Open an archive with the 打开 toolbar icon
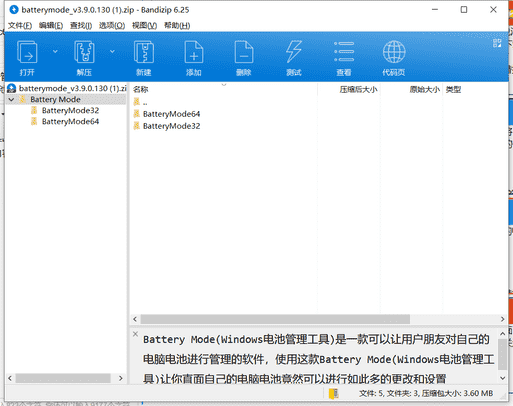 coord(27,57)
